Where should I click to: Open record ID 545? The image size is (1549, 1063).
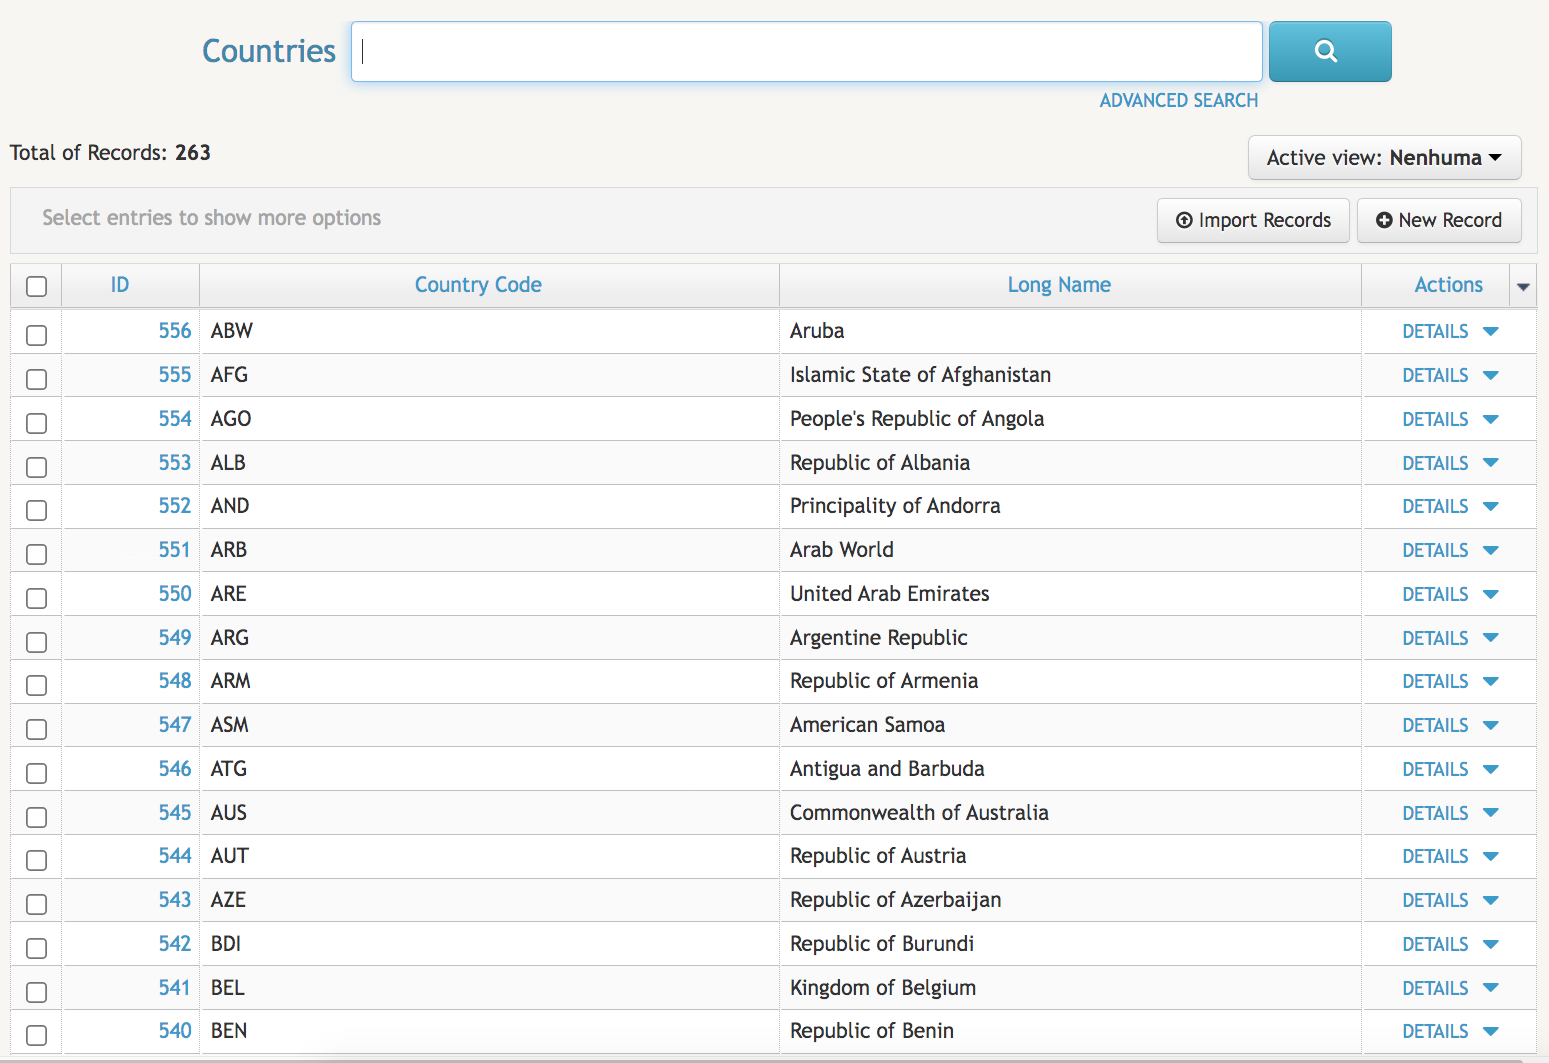(174, 813)
